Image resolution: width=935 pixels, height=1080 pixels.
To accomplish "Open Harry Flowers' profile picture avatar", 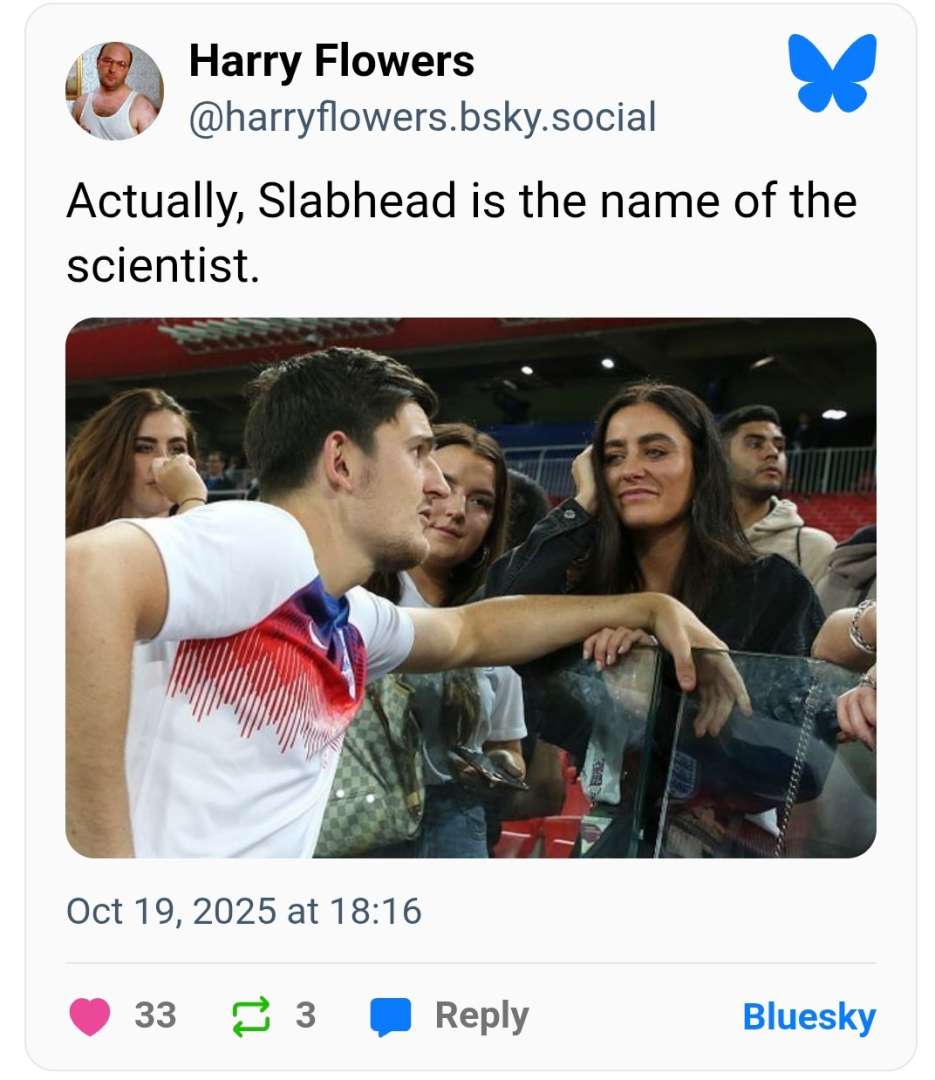I will (114, 91).
